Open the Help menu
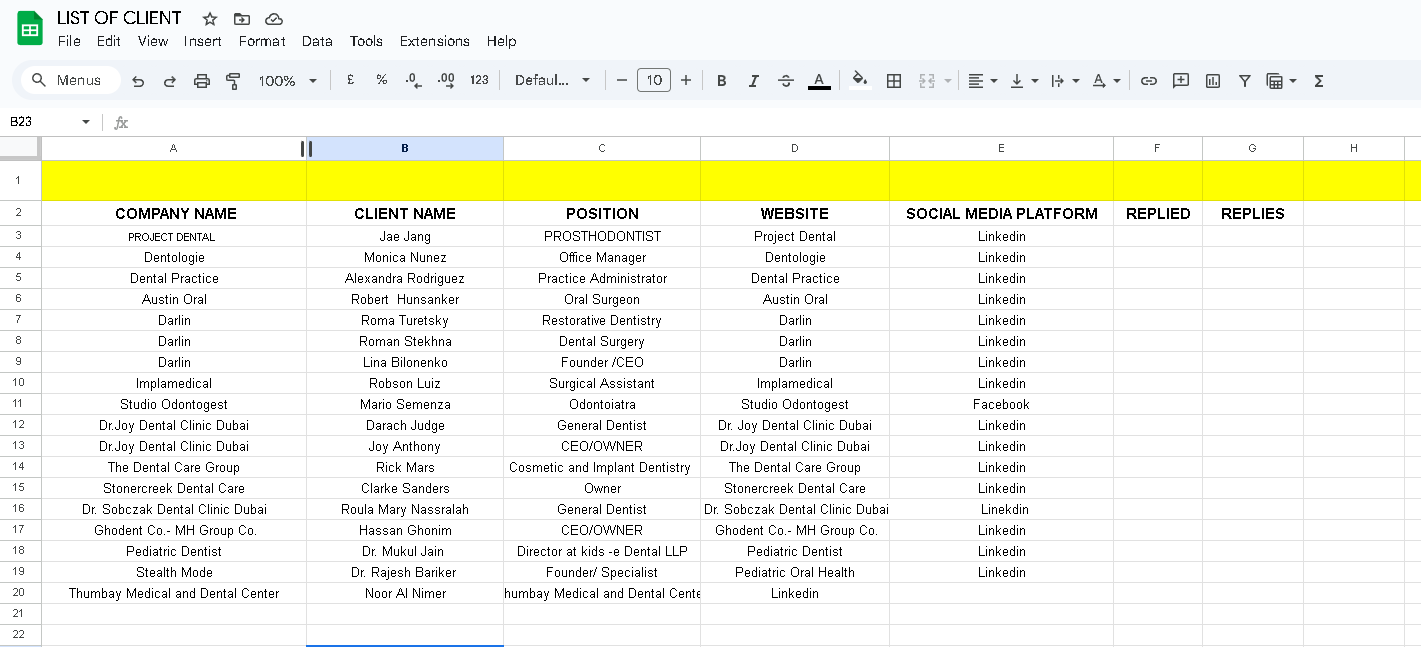This screenshot has height=647, width=1421. point(502,41)
